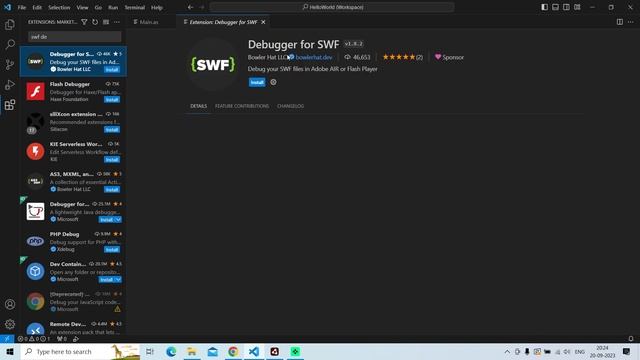The height and width of the screenshot is (360, 640).
Task: Open customize layout control
Action: pos(577,7)
